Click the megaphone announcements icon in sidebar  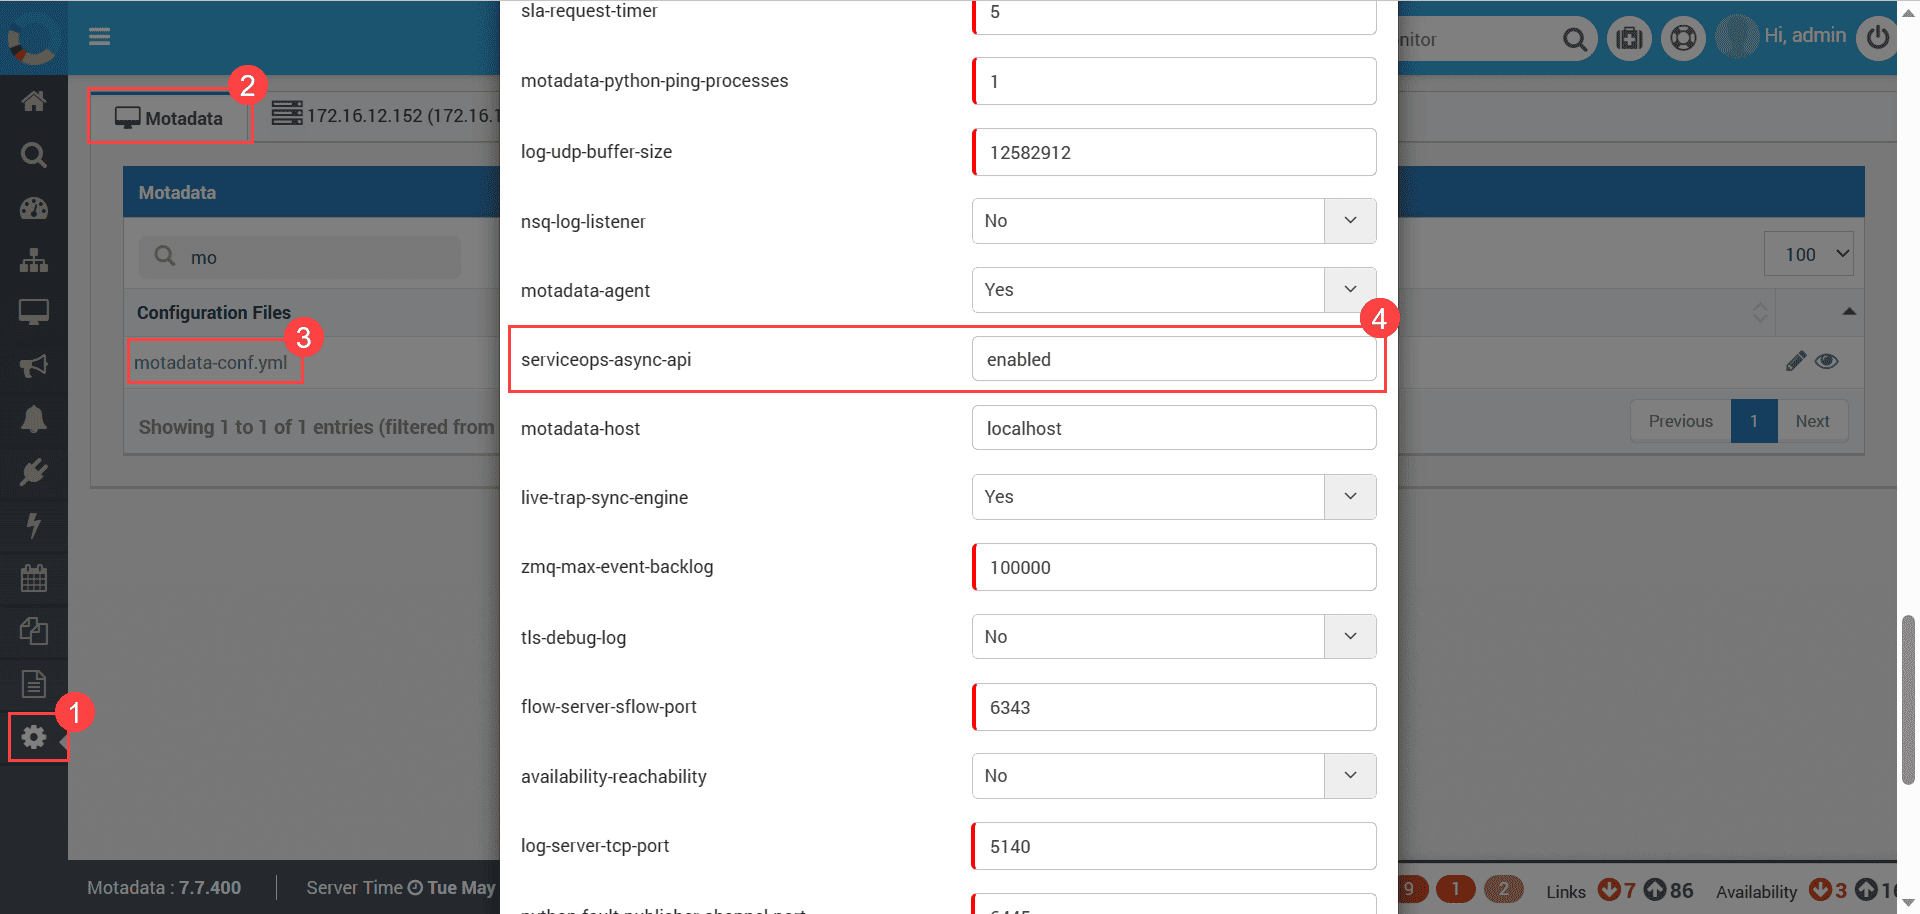(34, 365)
